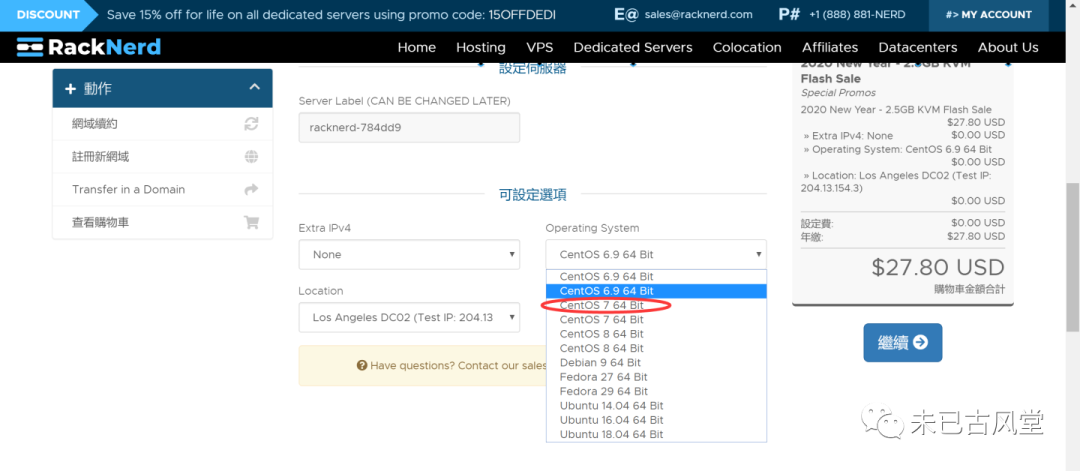Open the Operating System dropdown
Screen dimensions: 1080x471
(656, 255)
